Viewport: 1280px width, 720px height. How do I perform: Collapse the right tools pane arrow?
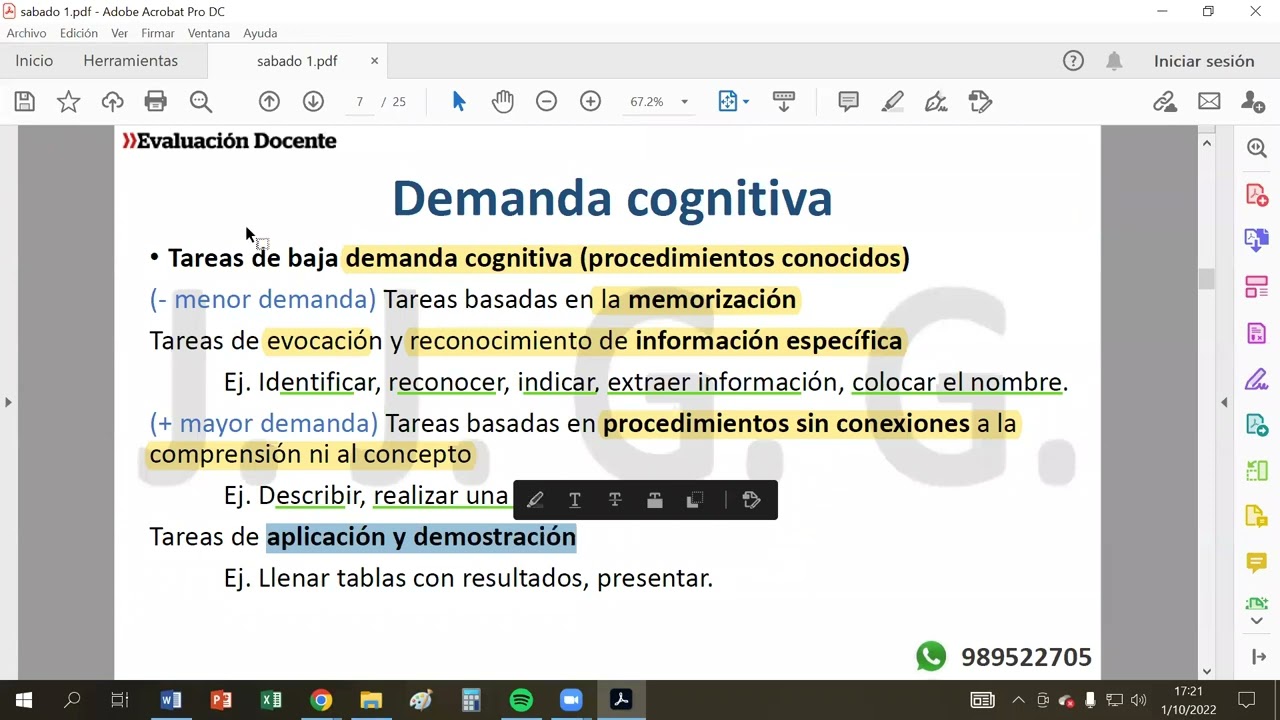coord(1224,402)
